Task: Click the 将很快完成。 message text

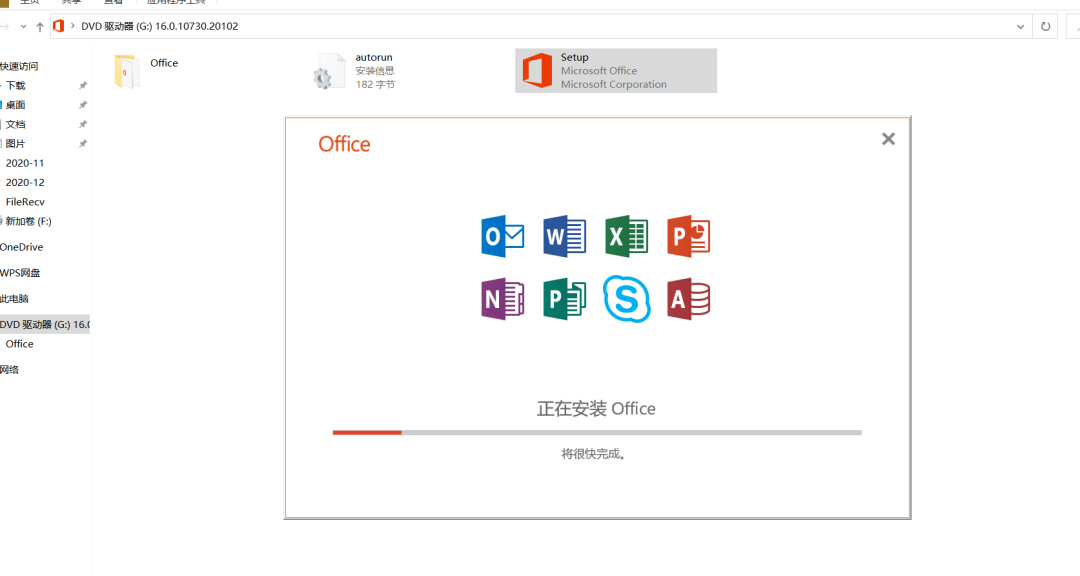Action: [593, 453]
